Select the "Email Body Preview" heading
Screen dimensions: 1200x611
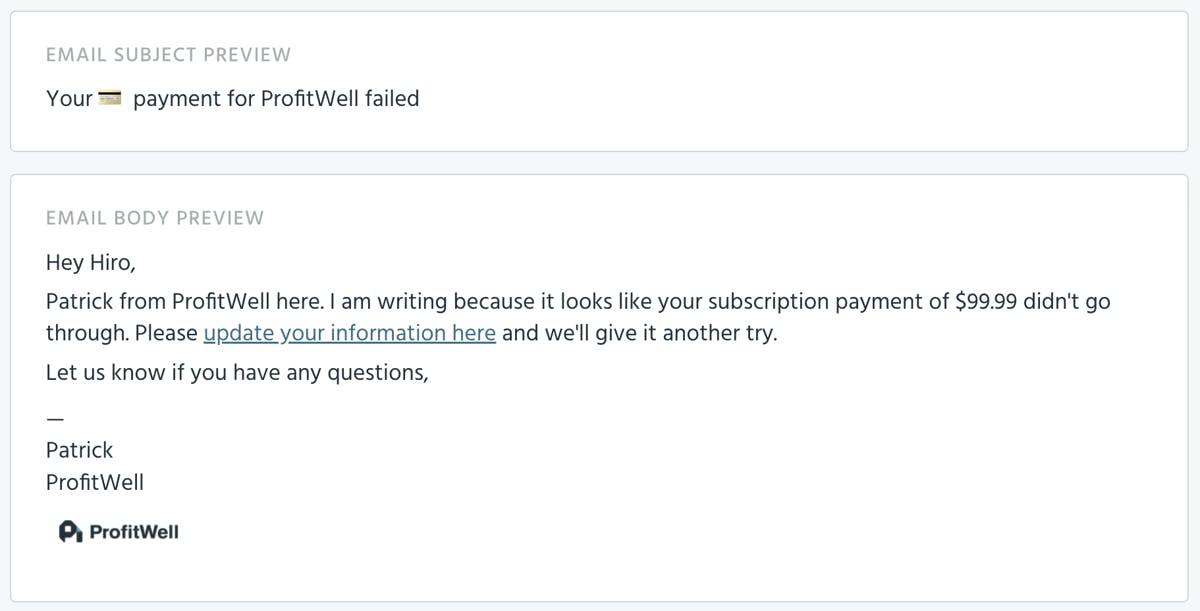(155, 218)
